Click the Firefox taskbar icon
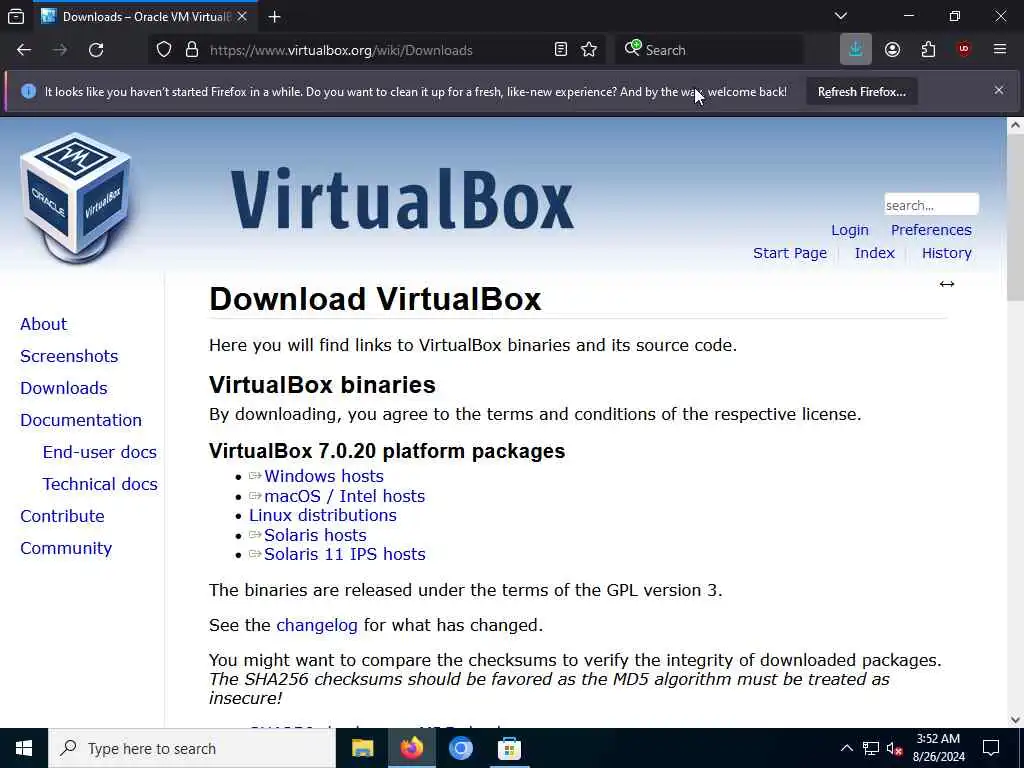This screenshot has height=768, width=1024. click(x=411, y=748)
